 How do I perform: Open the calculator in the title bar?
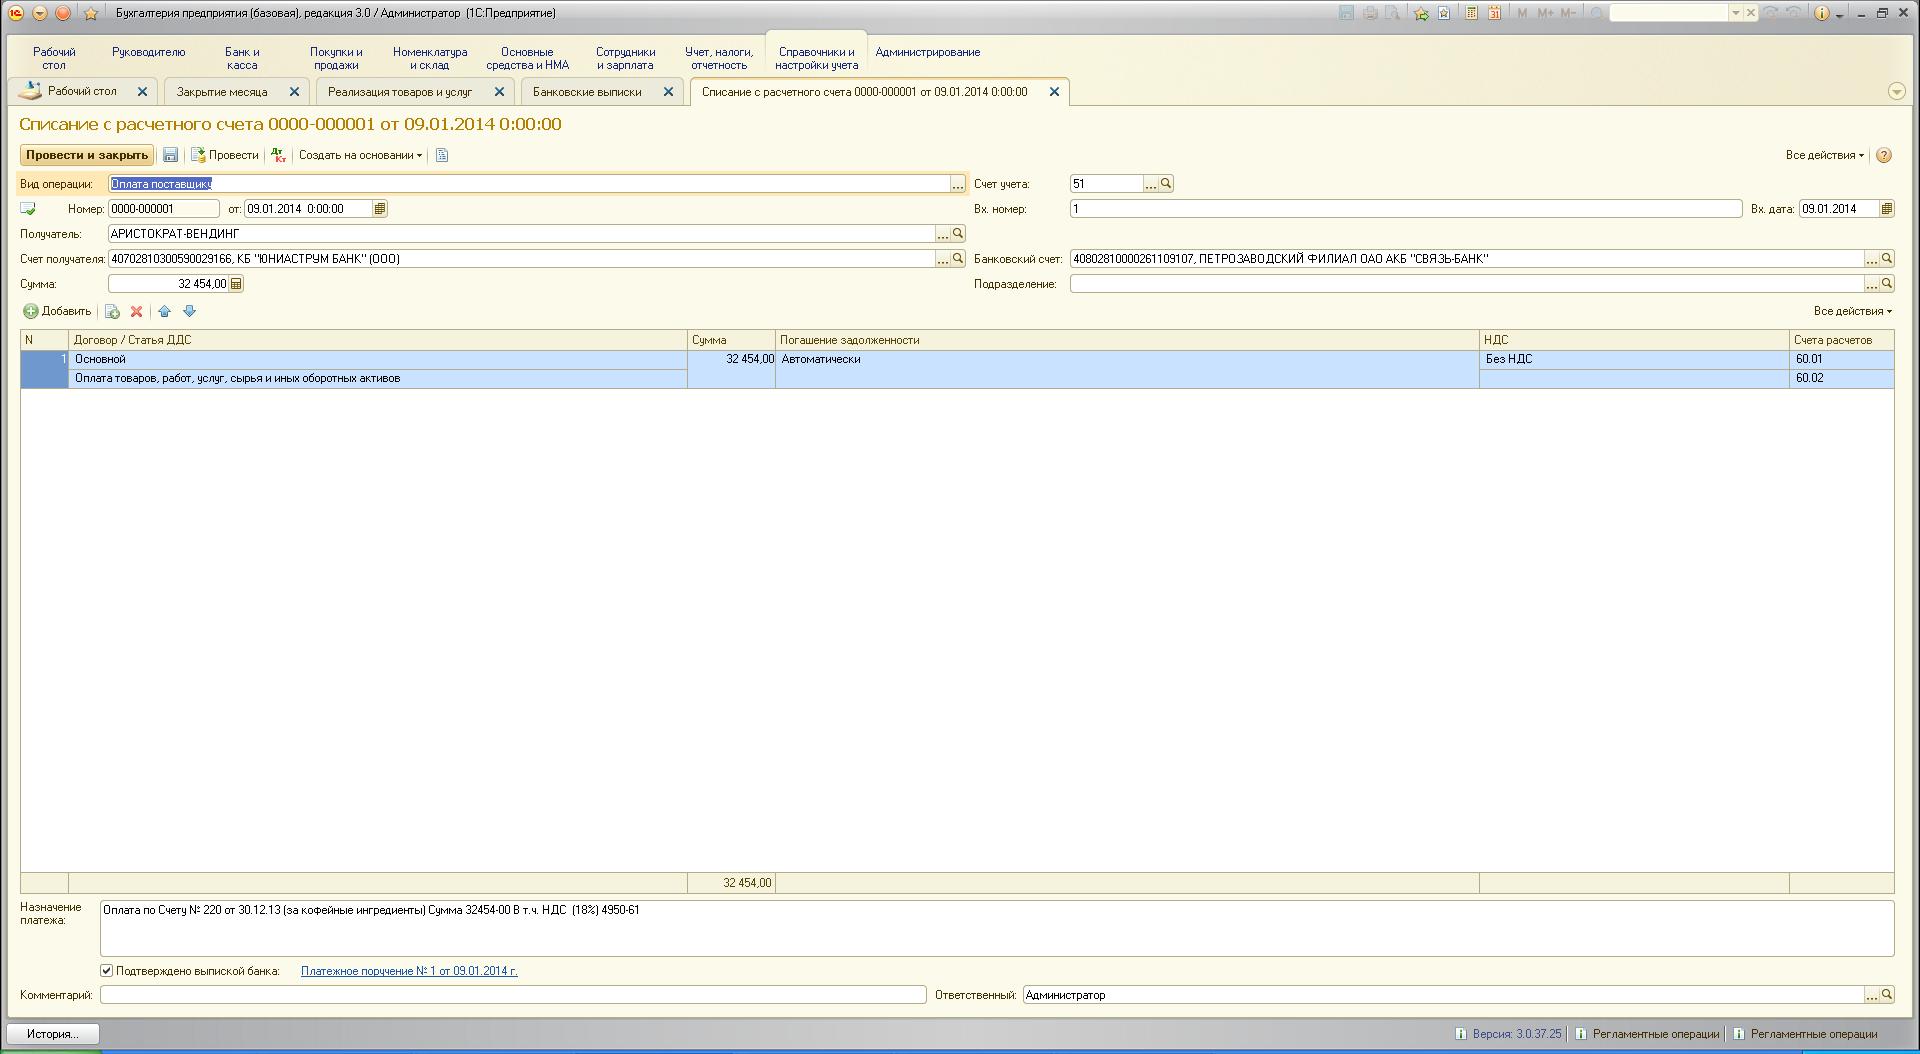pyautogui.click(x=1472, y=13)
